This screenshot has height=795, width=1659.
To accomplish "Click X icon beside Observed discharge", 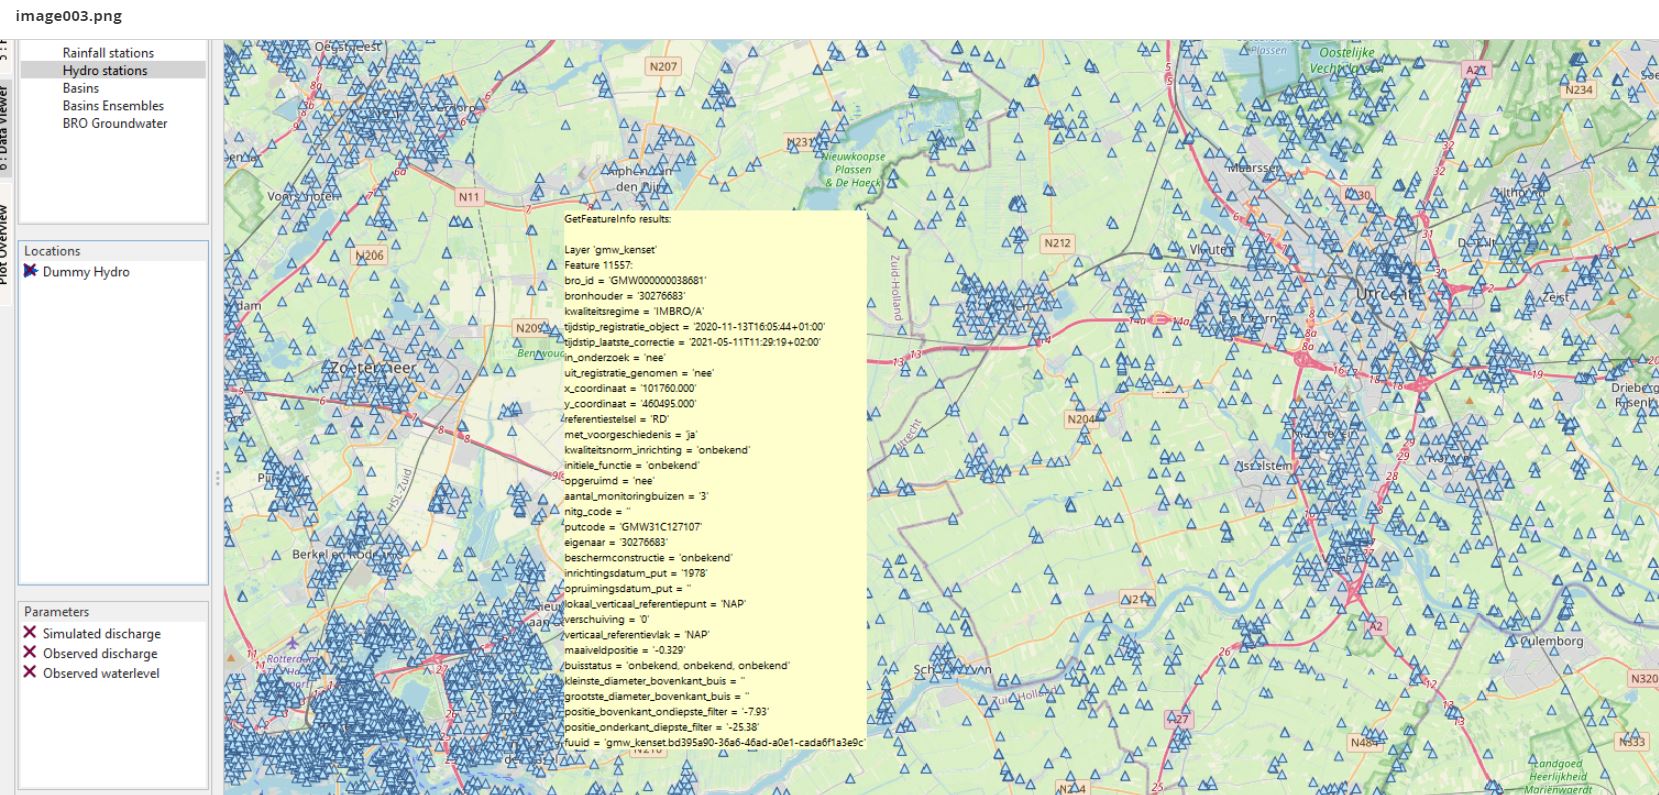I will 30,653.
